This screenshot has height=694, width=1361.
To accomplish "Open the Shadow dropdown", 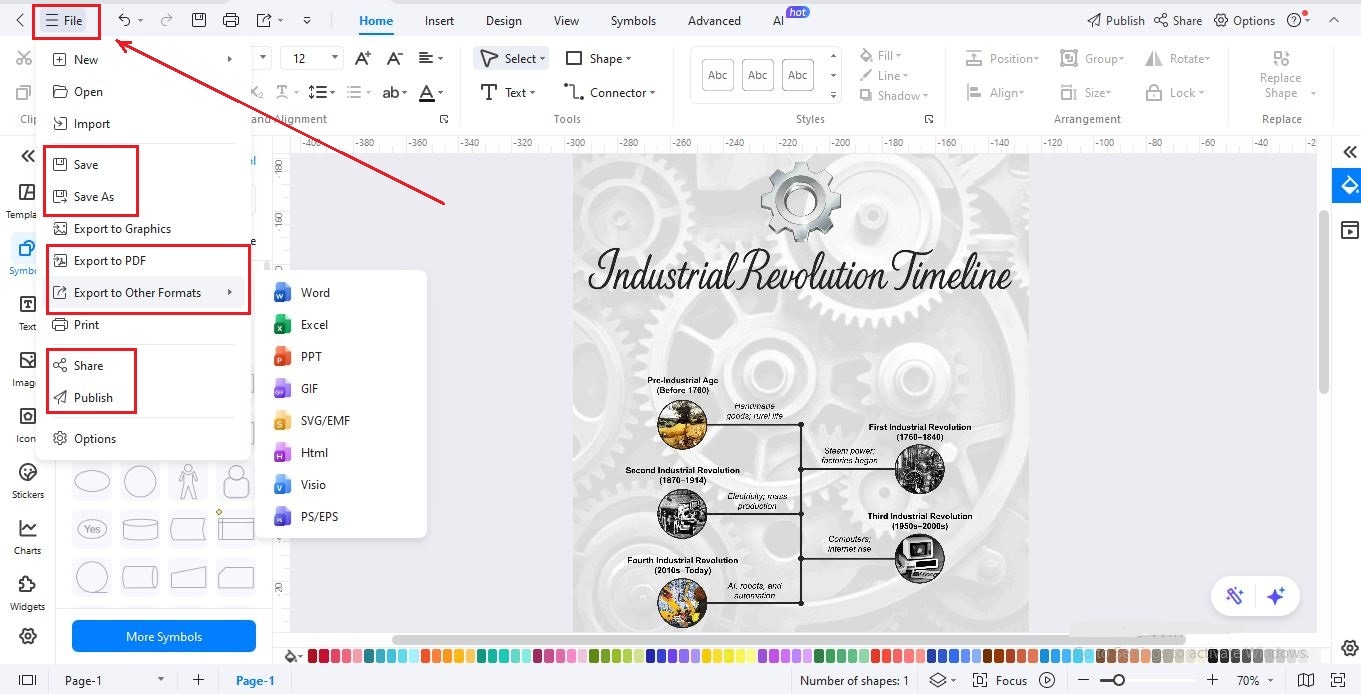I will (894, 96).
